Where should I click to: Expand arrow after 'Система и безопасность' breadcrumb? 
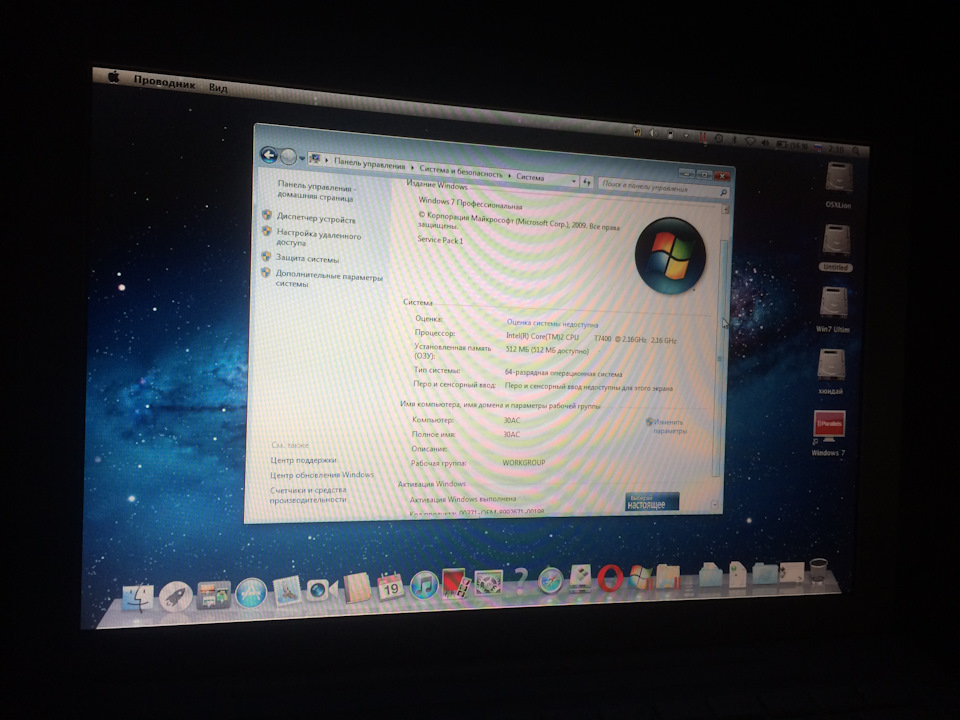(509, 176)
